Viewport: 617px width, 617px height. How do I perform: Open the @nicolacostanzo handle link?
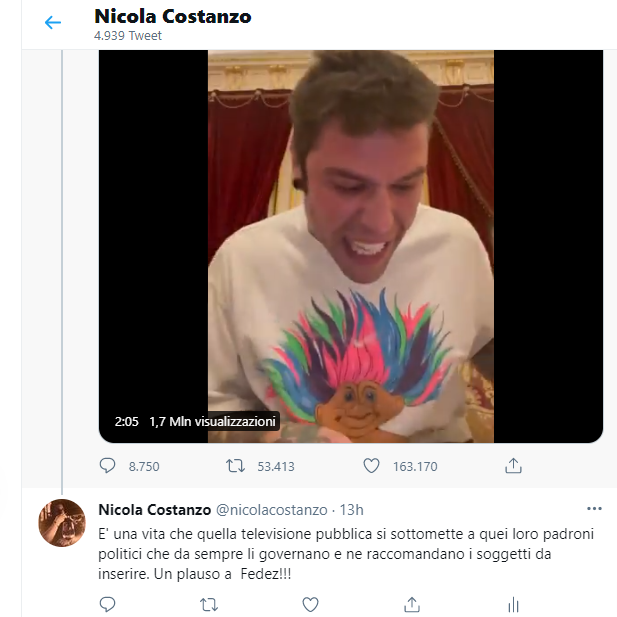(x=272, y=509)
